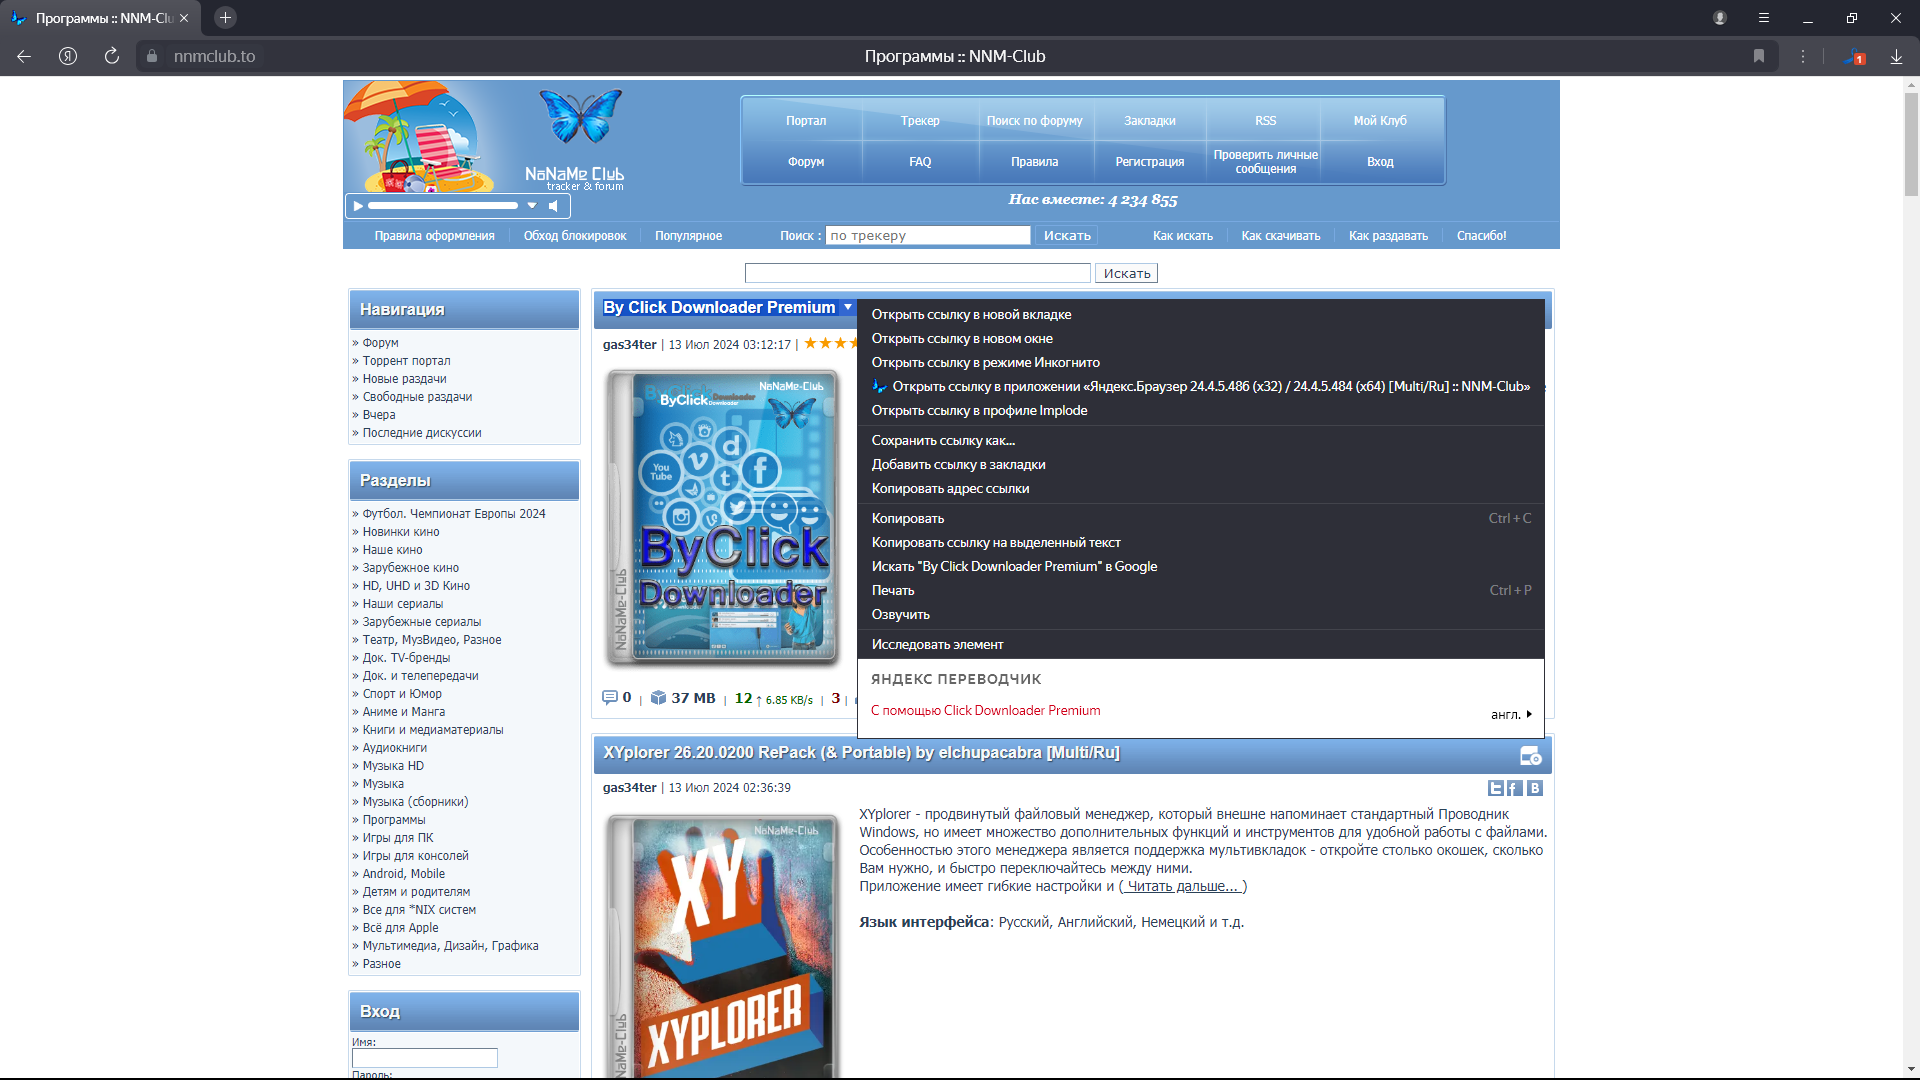Share XYplorer post on VKontakte
This screenshot has height=1080, width=1920.
1535,788
